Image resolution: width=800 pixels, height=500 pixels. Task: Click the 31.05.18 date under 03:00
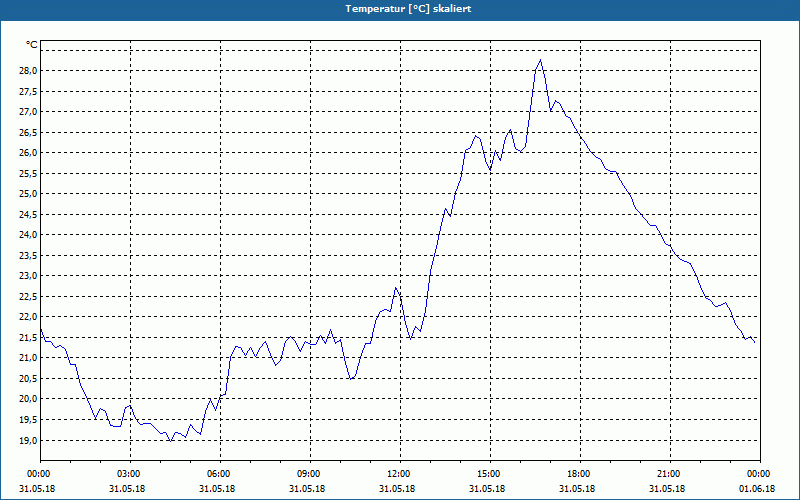(x=127, y=488)
